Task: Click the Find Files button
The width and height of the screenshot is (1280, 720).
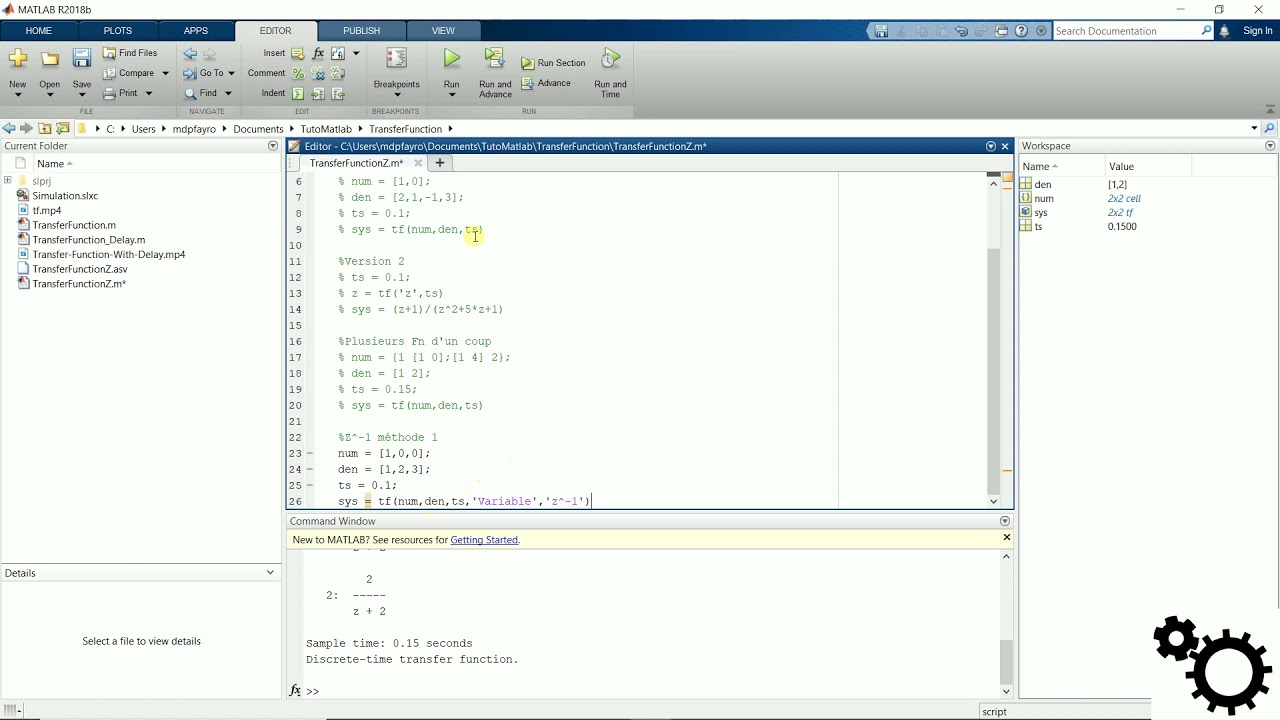Action: pyautogui.click(x=130, y=53)
